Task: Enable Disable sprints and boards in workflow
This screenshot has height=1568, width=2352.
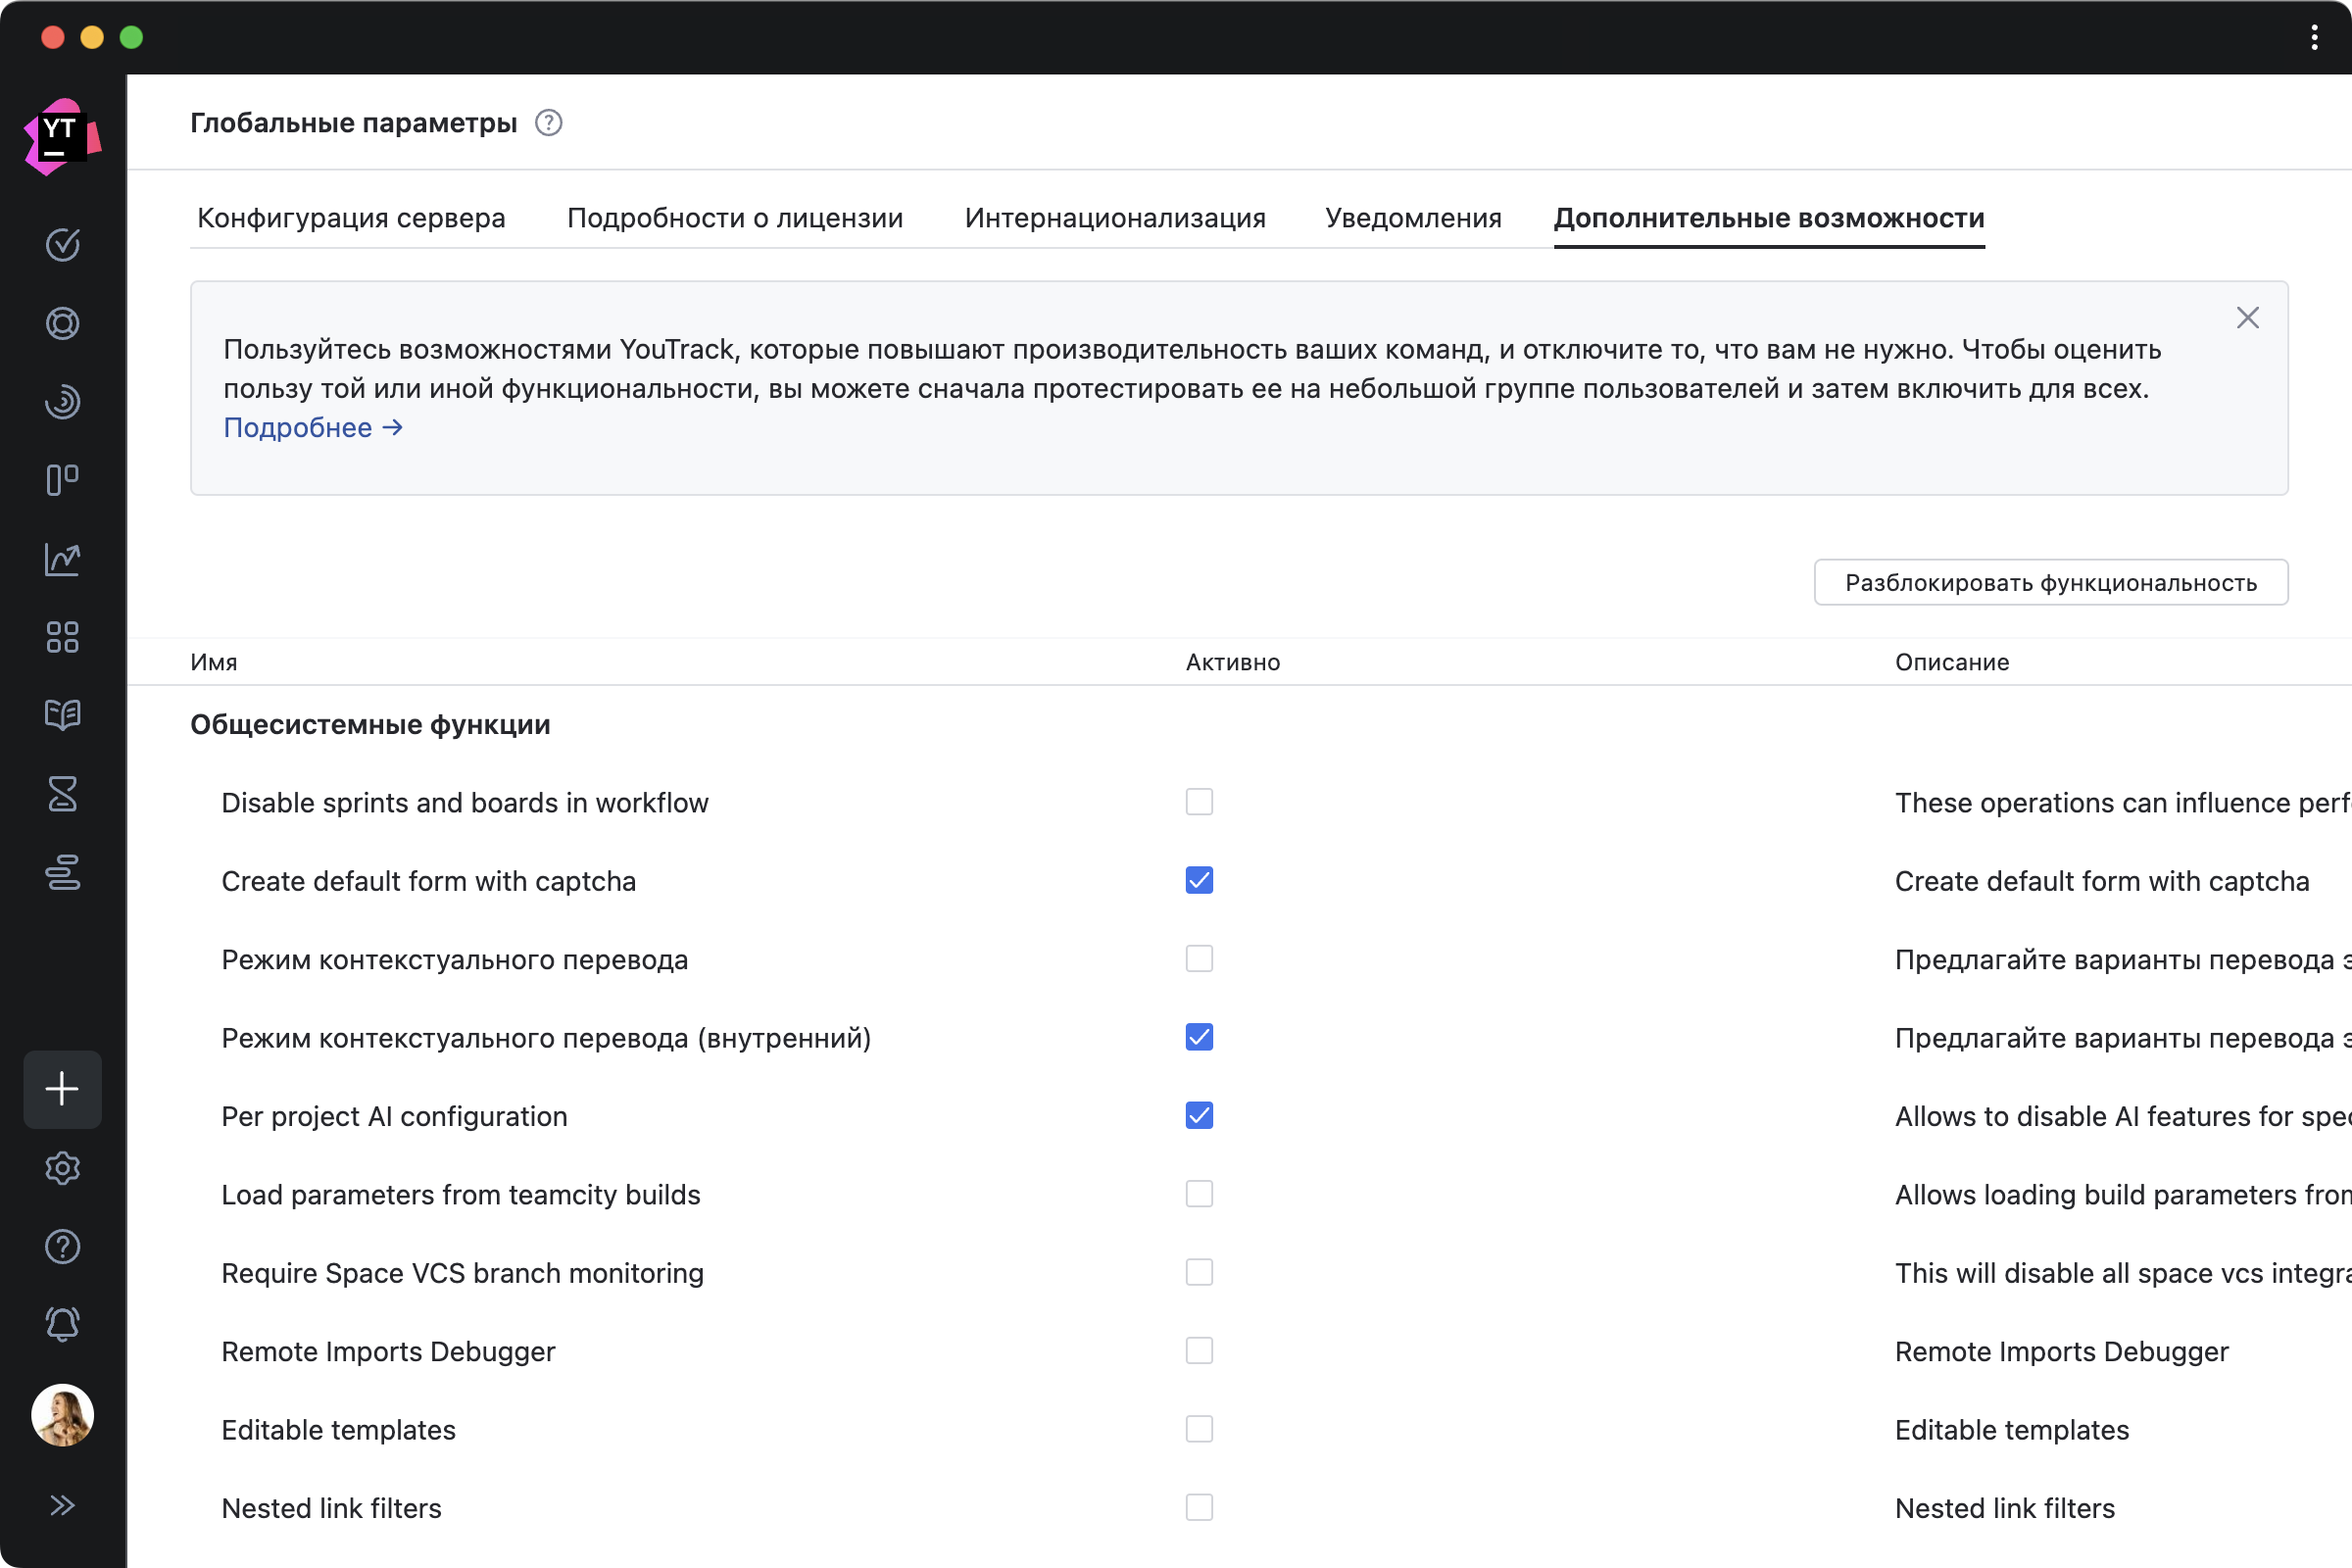Action: [x=1199, y=802]
